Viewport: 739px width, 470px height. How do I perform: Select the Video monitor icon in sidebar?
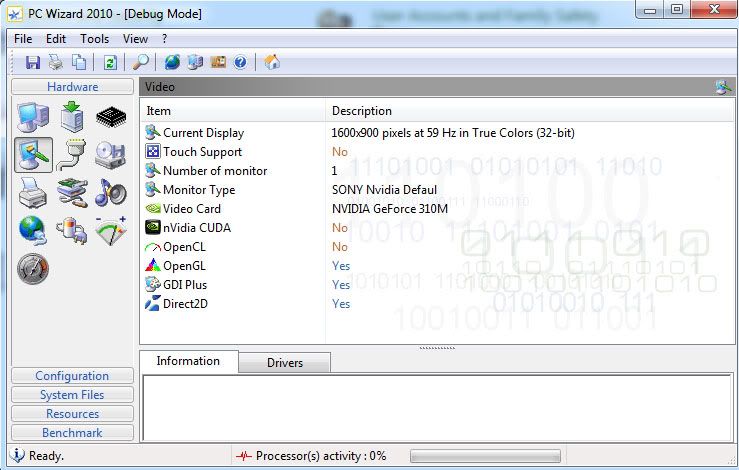33,155
